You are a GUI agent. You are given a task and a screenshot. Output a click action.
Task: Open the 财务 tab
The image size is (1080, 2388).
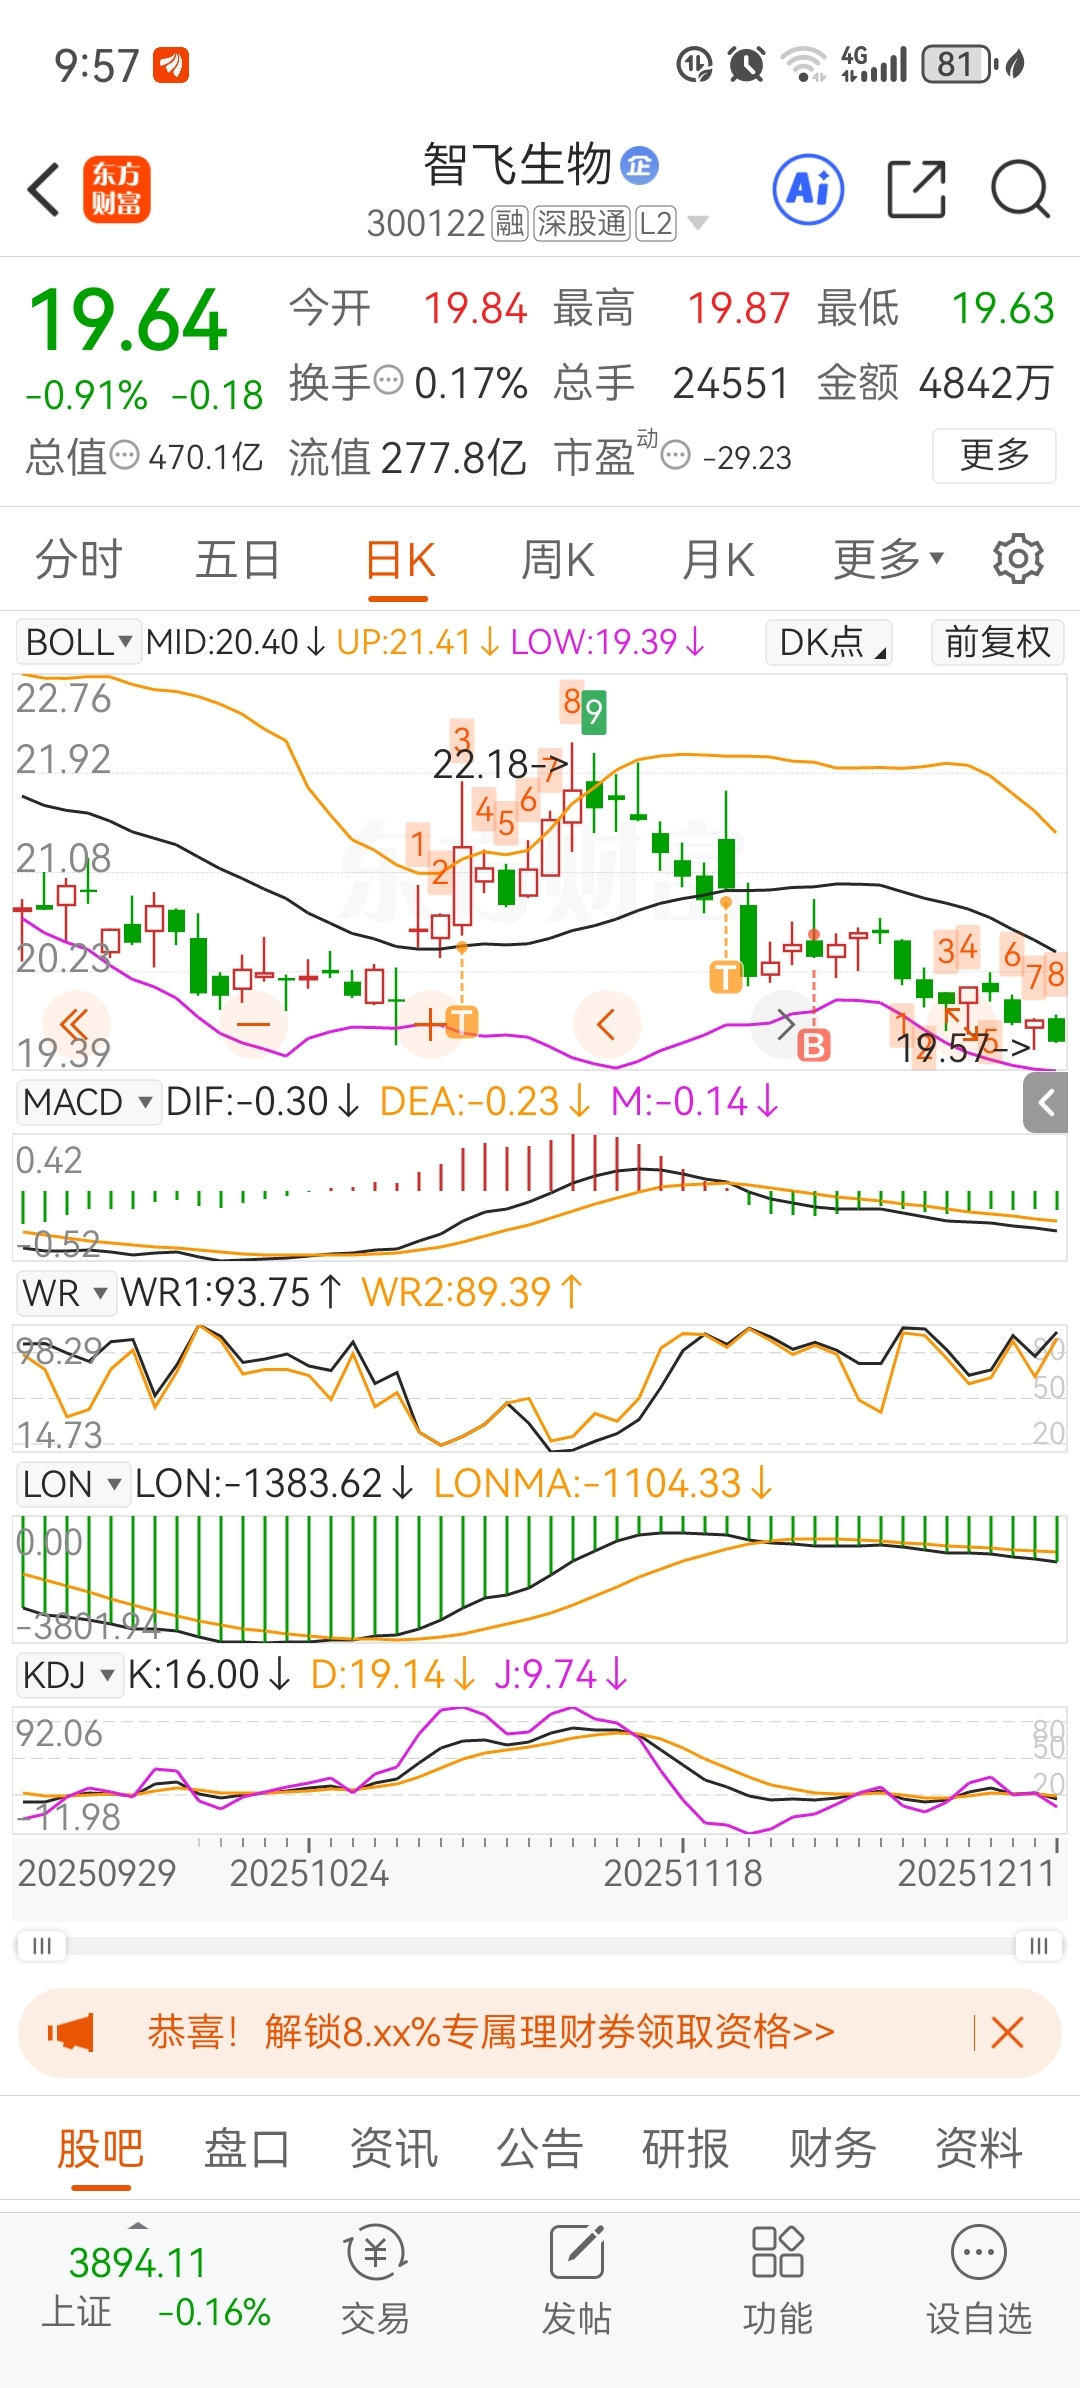coord(832,2148)
